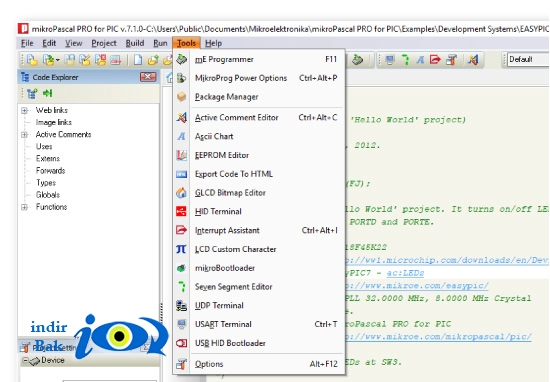Open the Active Comment Editor menu entry
The width and height of the screenshot is (550, 382).
[x=259, y=118]
